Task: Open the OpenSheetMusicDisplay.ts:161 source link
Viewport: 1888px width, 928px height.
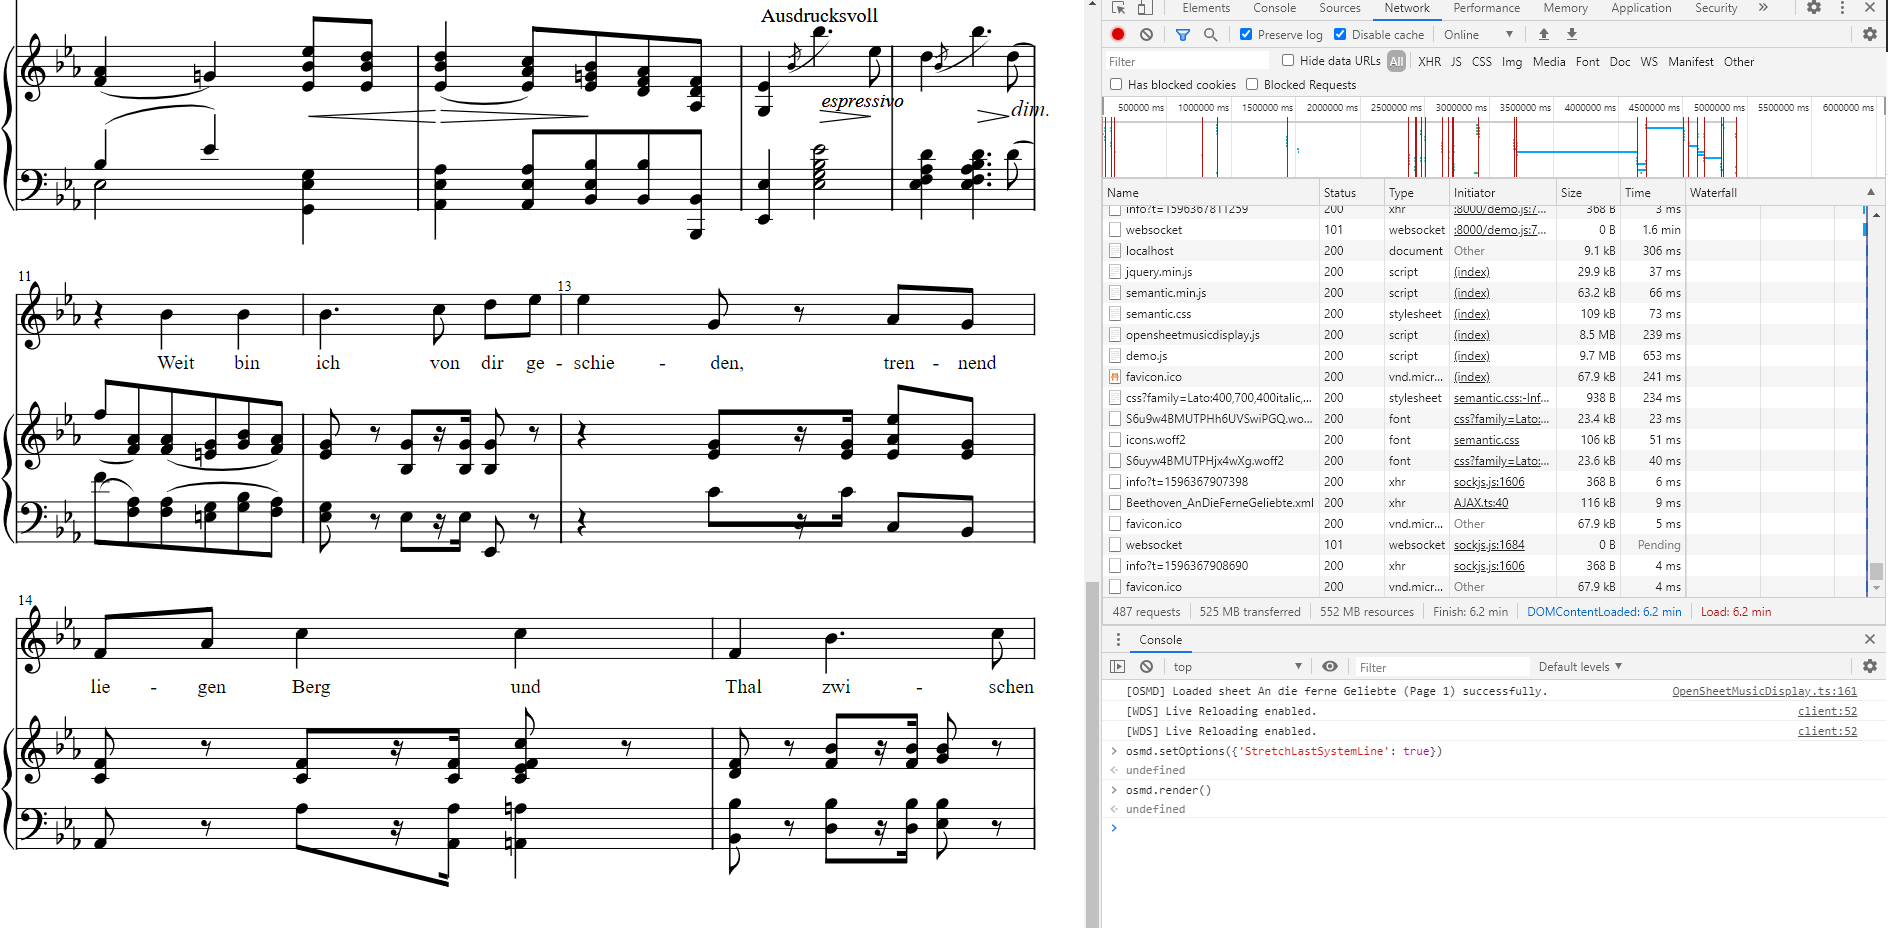Action: (1764, 691)
